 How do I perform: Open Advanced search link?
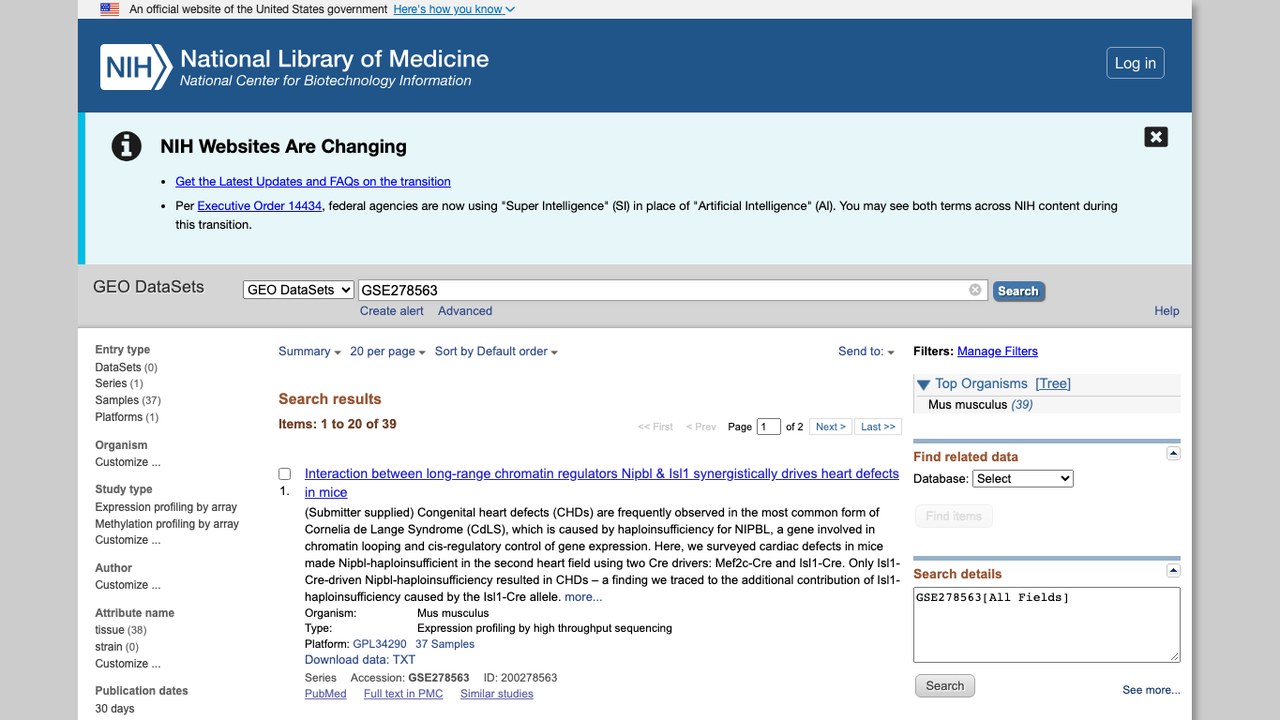[465, 311]
